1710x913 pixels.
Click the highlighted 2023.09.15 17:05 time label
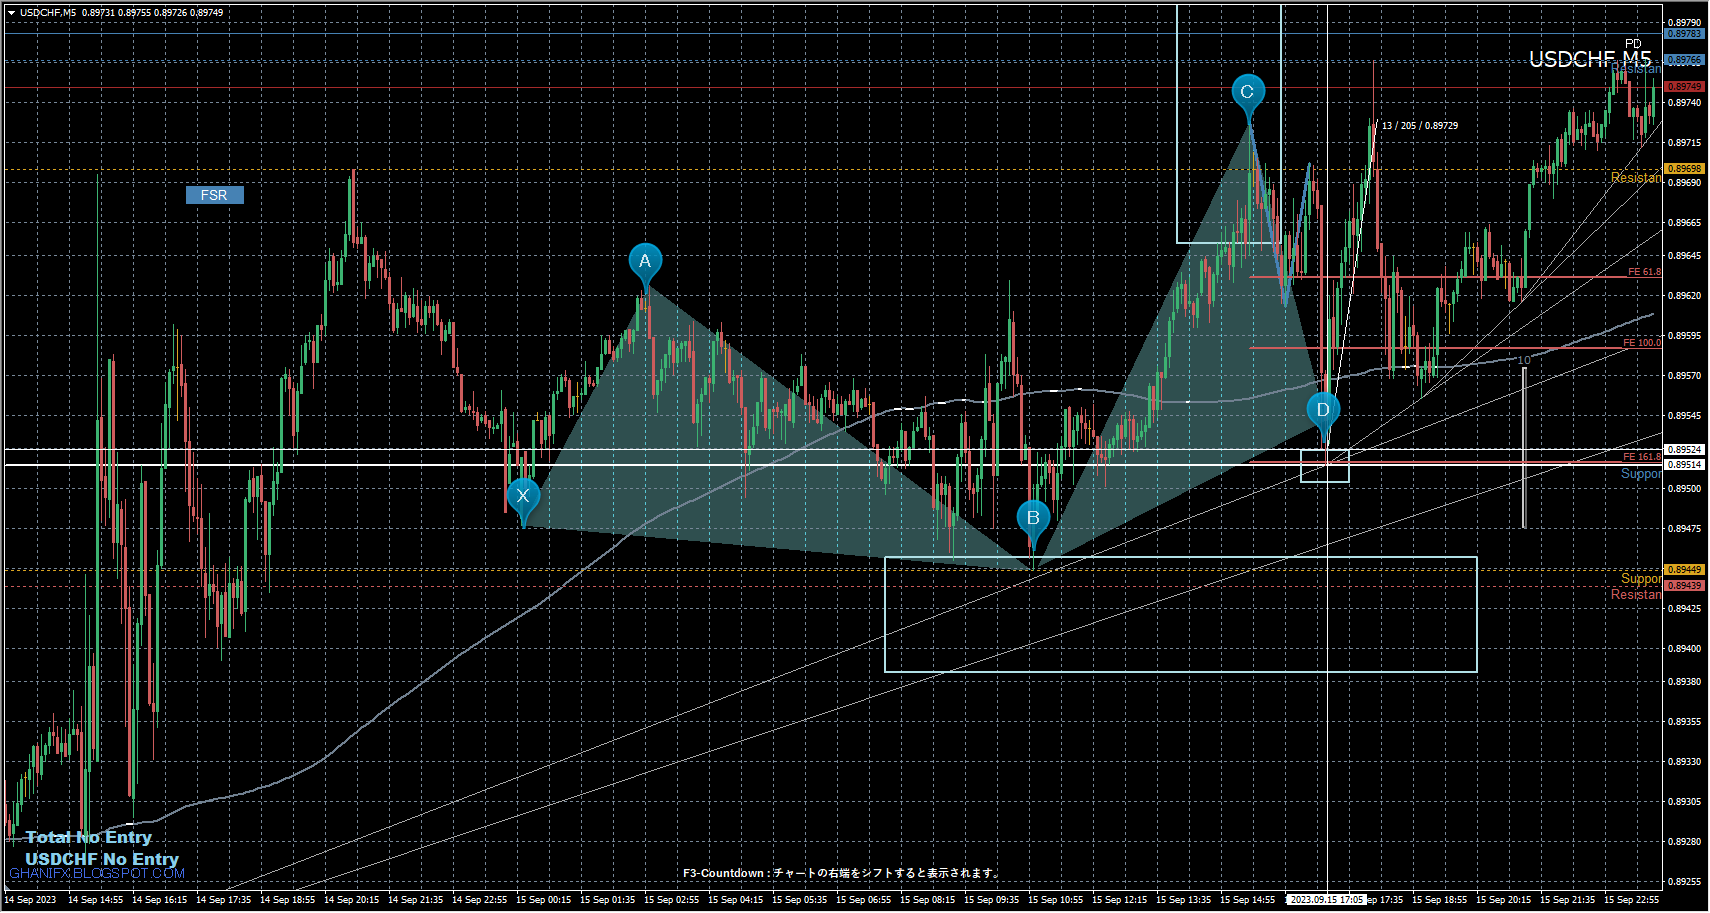1326,900
